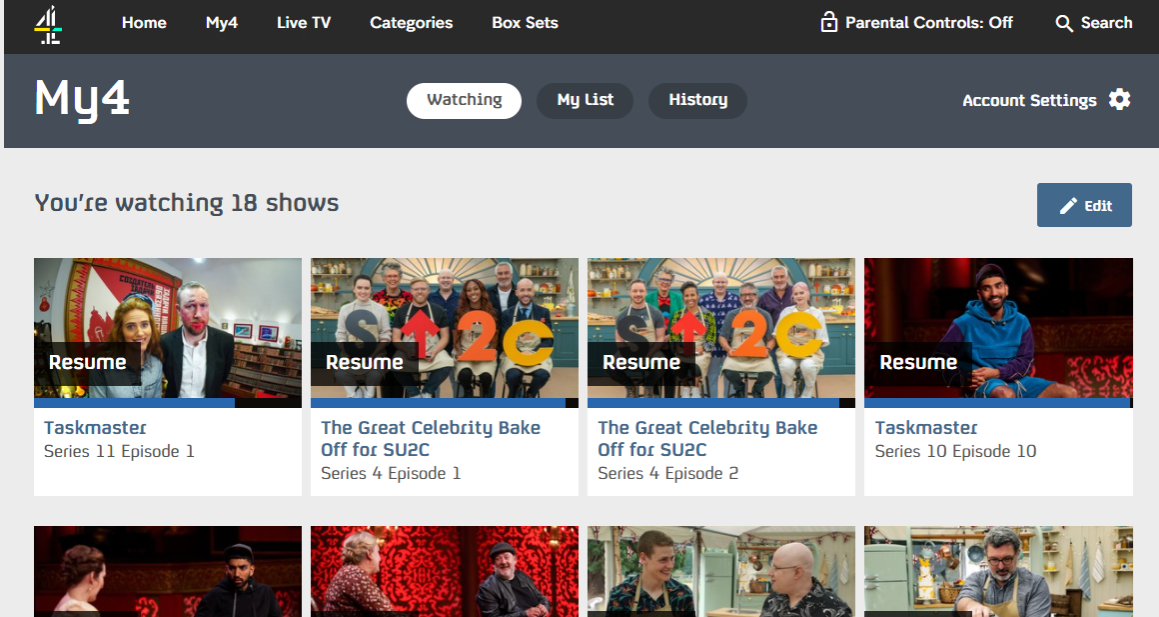Viewport: 1159px width, 617px height.
Task: Click "Series 4 Episode 1" text
Action: pos(390,474)
